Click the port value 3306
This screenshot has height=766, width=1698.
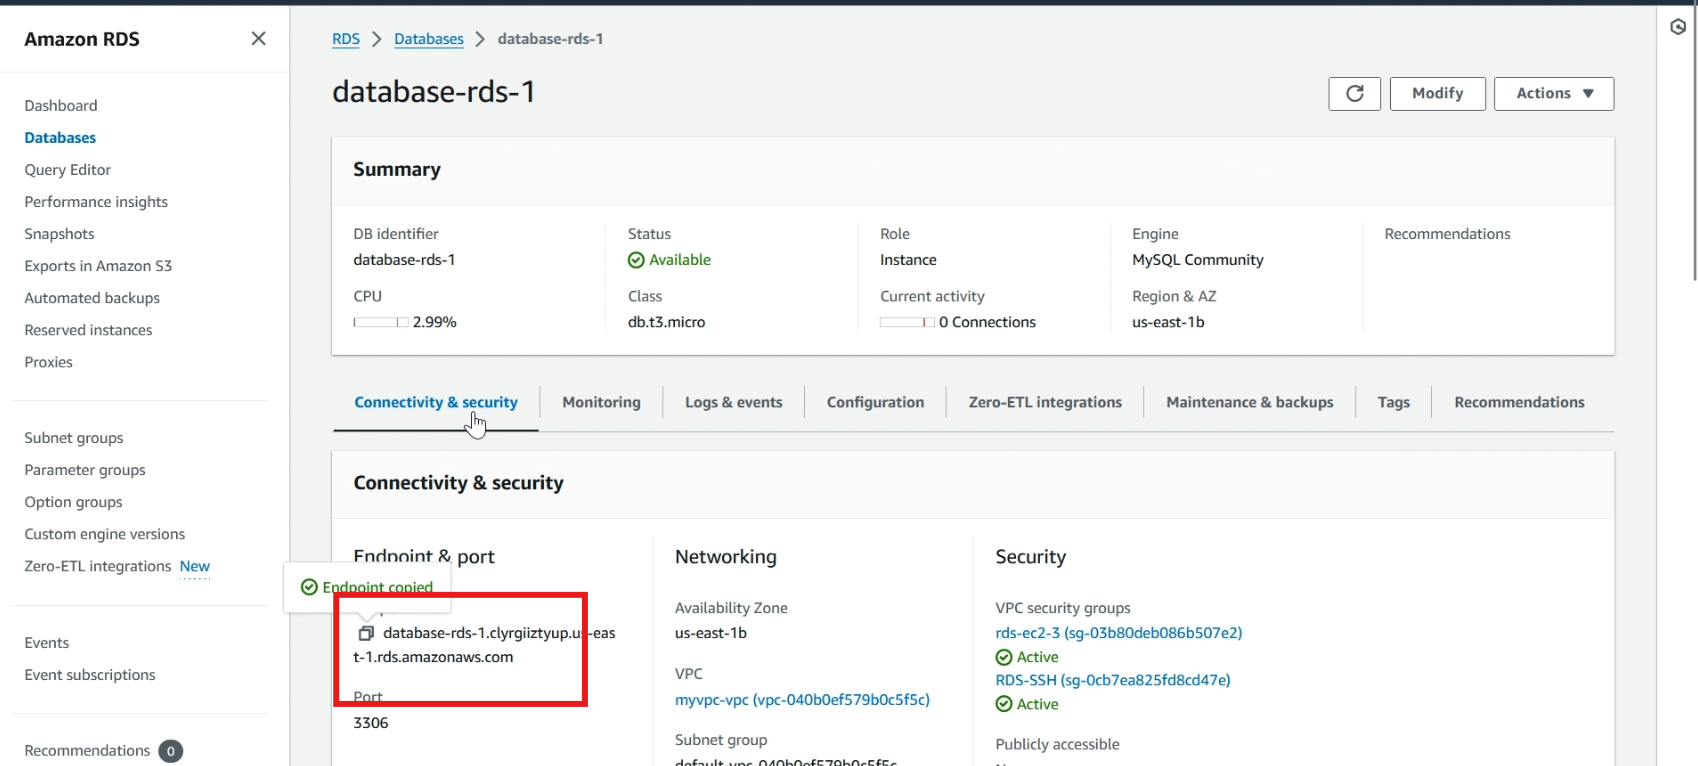click(370, 722)
